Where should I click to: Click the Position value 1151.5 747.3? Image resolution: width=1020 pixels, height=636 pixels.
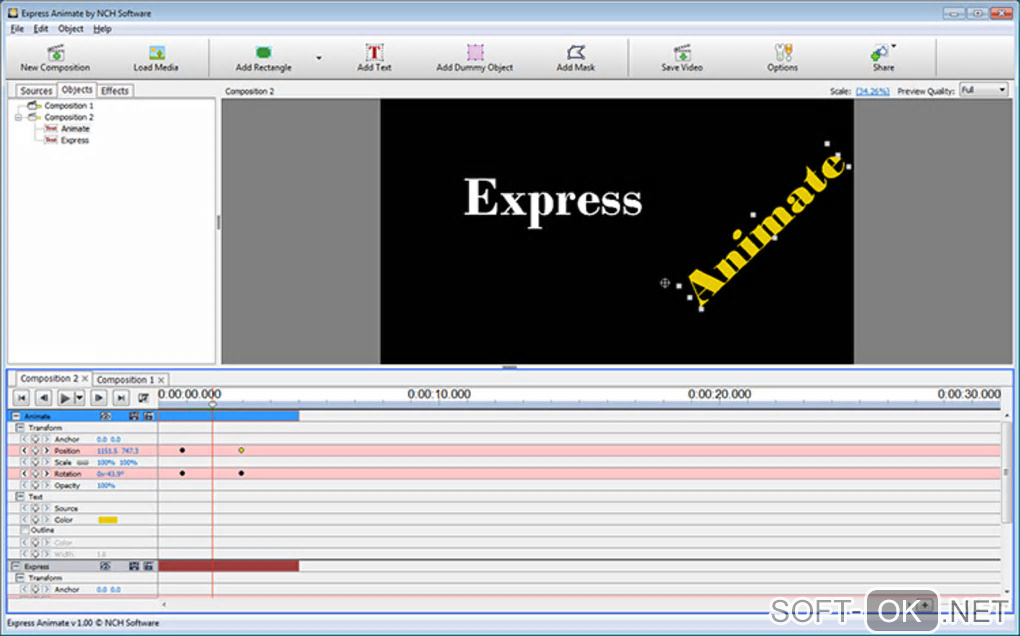coord(118,451)
